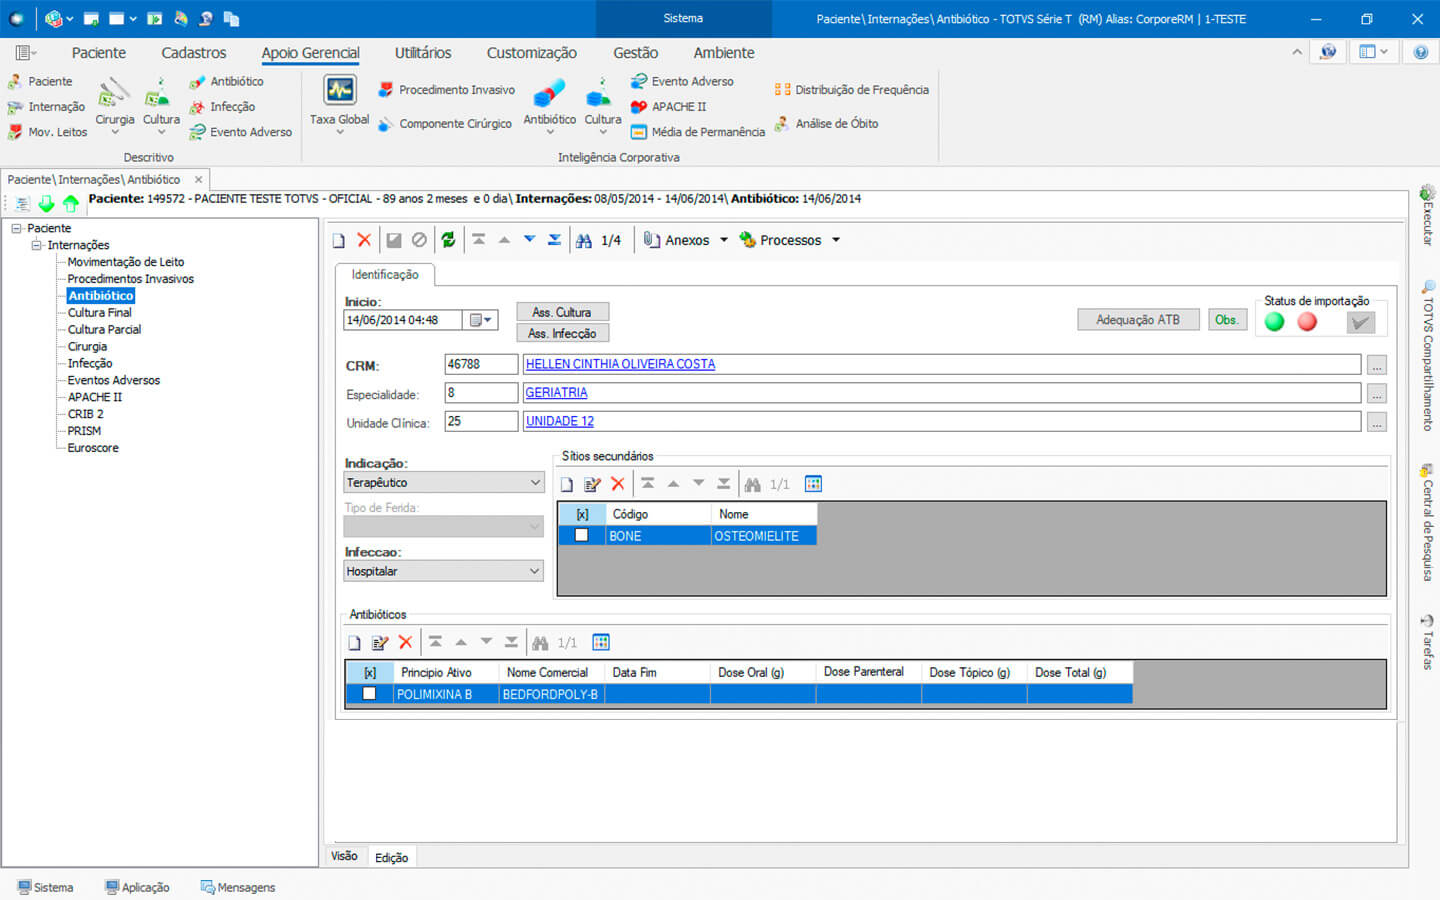The image size is (1440, 900).
Task: Delete selected row in Sítios secundários toolbar
Action: [618, 484]
